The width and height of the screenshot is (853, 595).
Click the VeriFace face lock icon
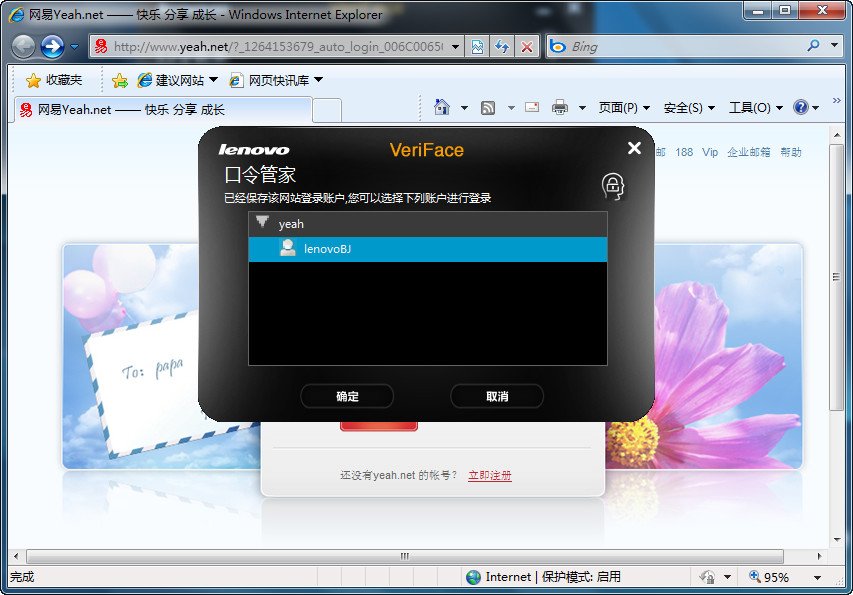(613, 184)
